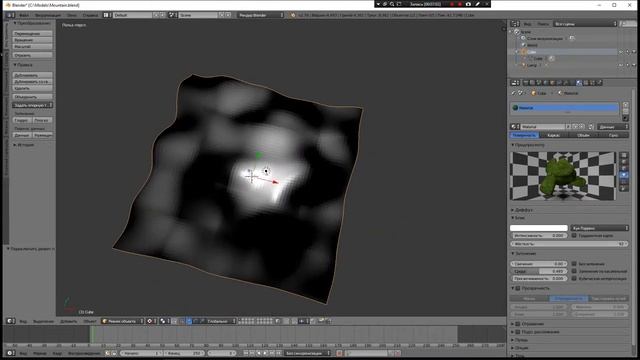Open the Режим объекта mode dropdown
The width and height of the screenshot is (640, 360).
(x=122, y=321)
